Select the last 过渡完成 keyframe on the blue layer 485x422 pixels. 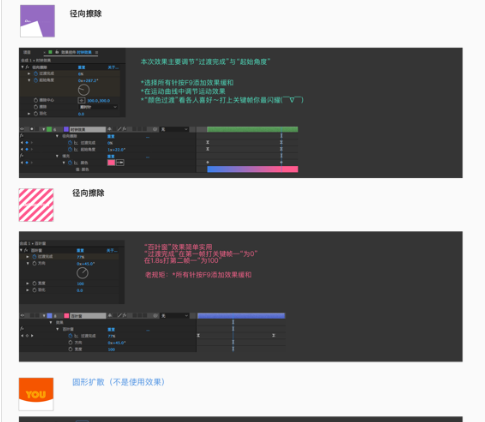(273, 335)
